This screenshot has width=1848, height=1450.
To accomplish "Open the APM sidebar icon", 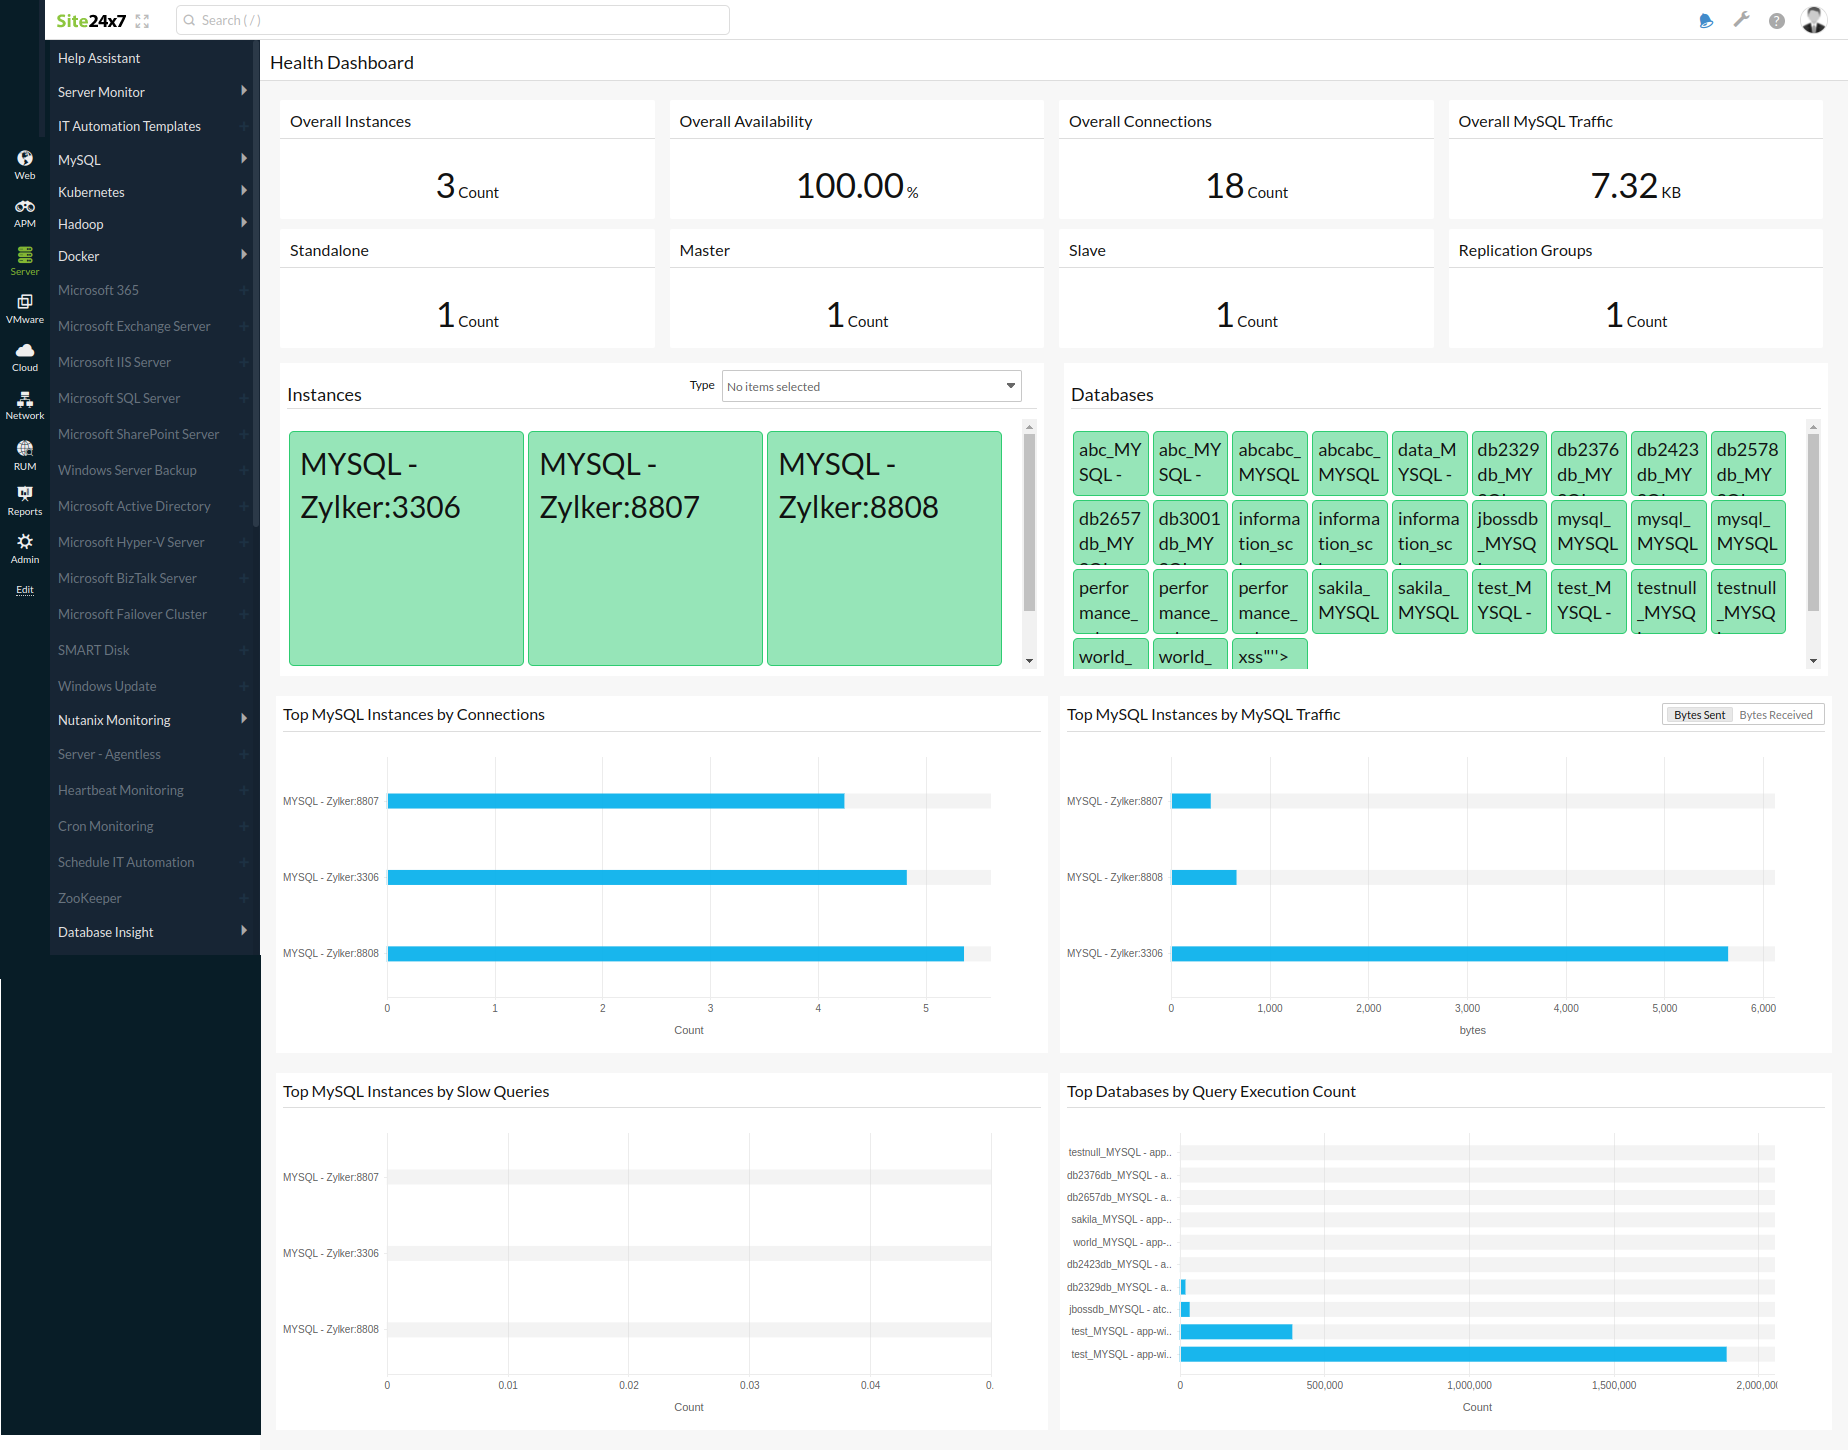I will pos(25,212).
